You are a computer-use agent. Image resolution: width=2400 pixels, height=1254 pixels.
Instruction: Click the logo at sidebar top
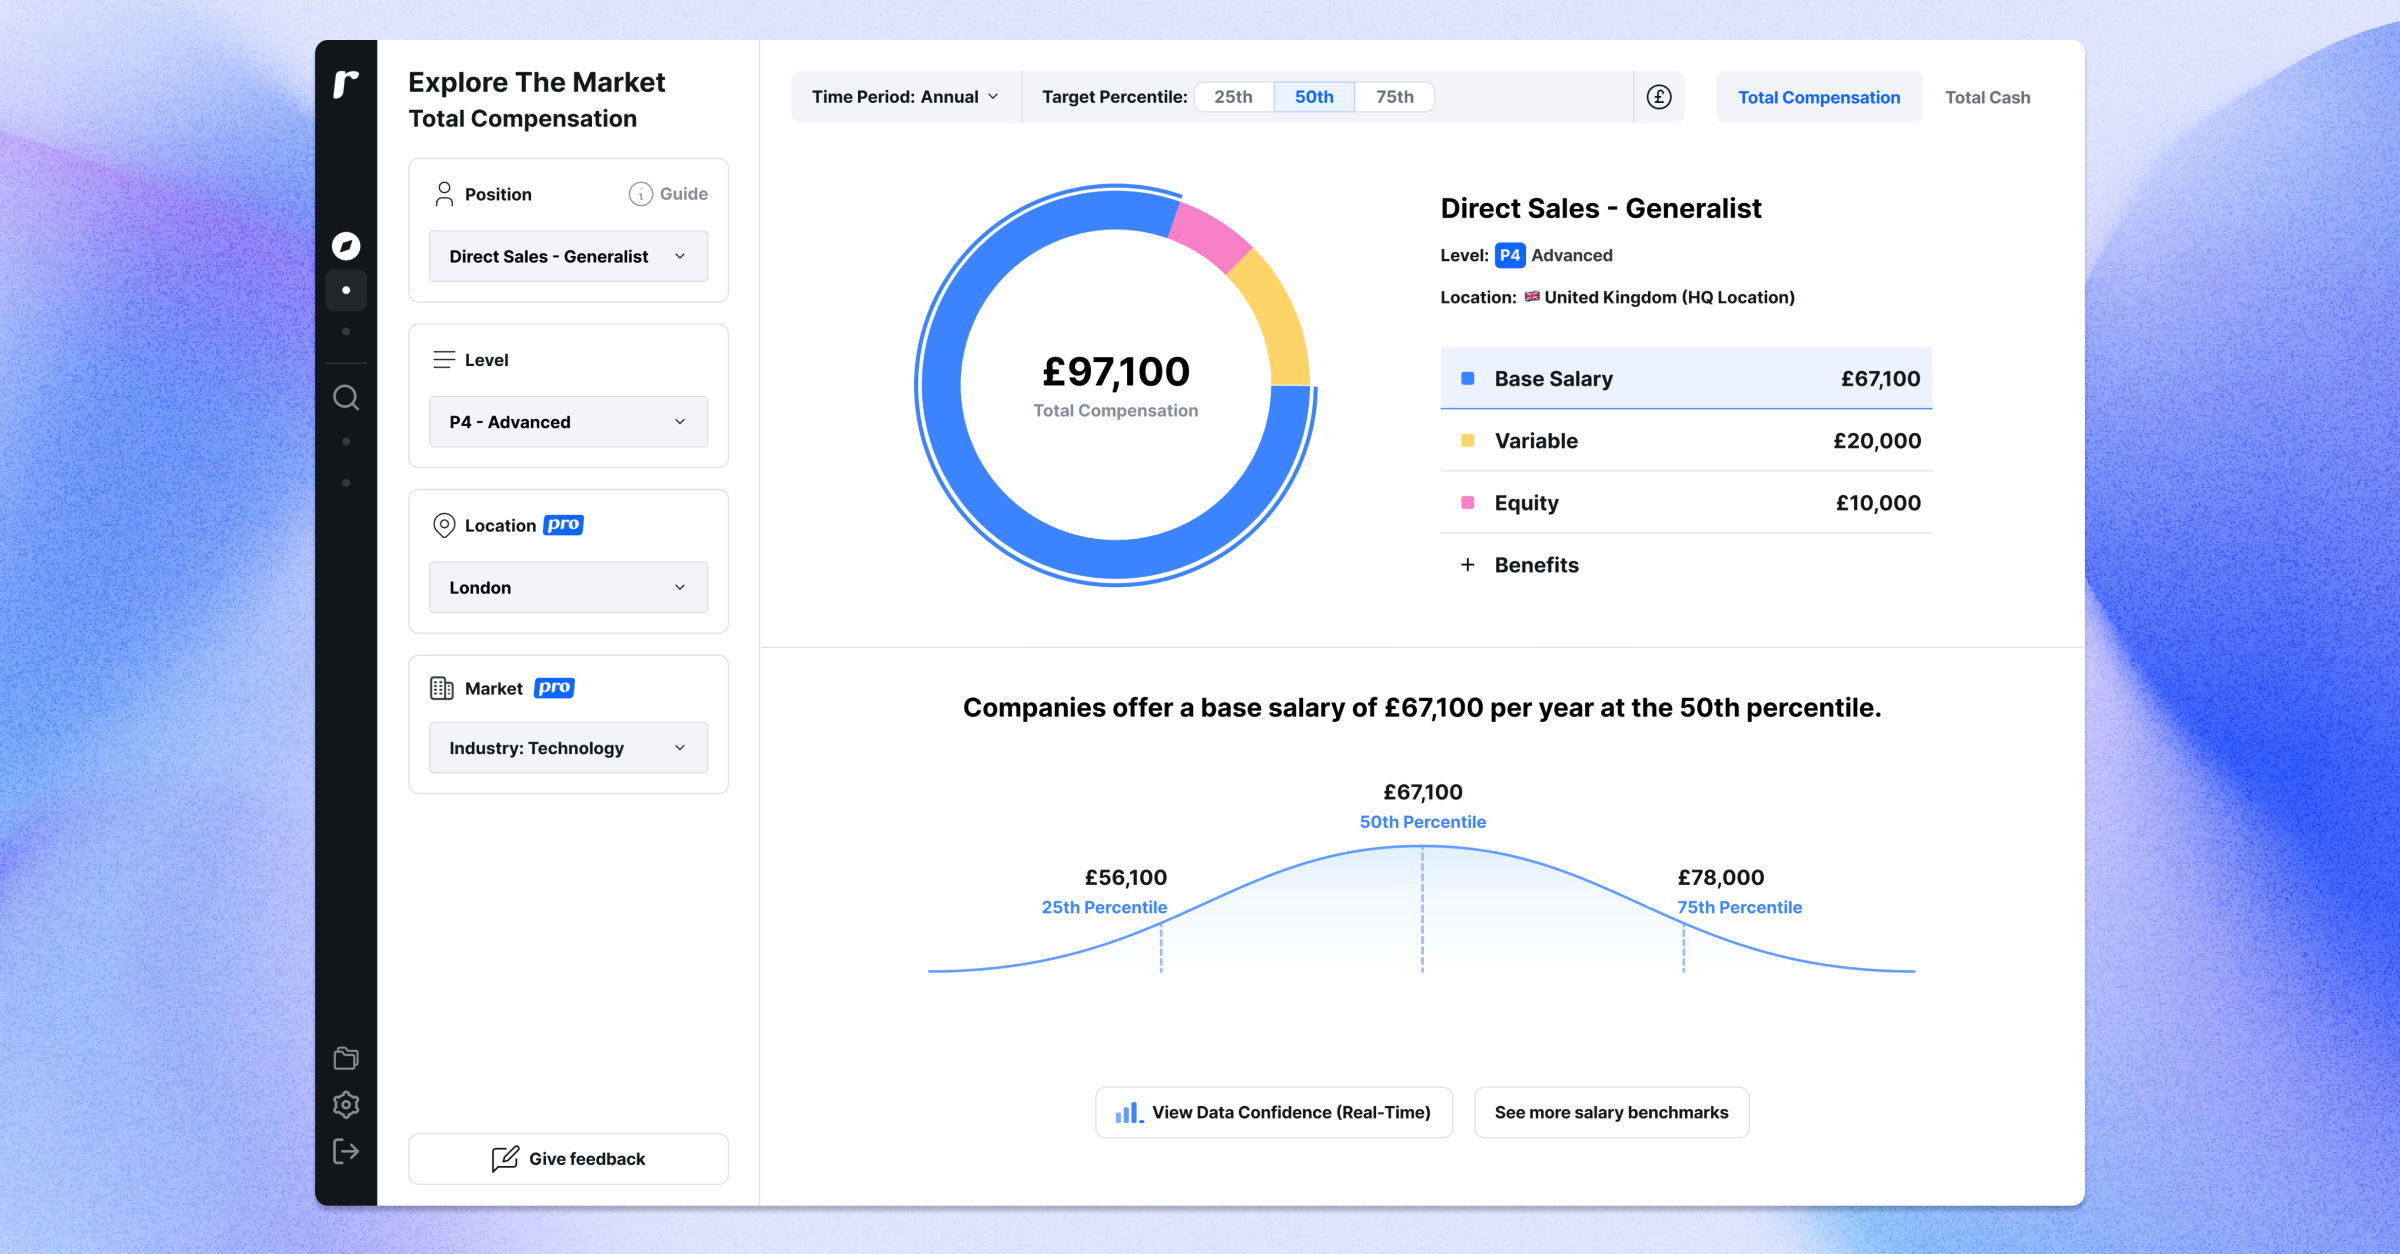click(346, 84)
